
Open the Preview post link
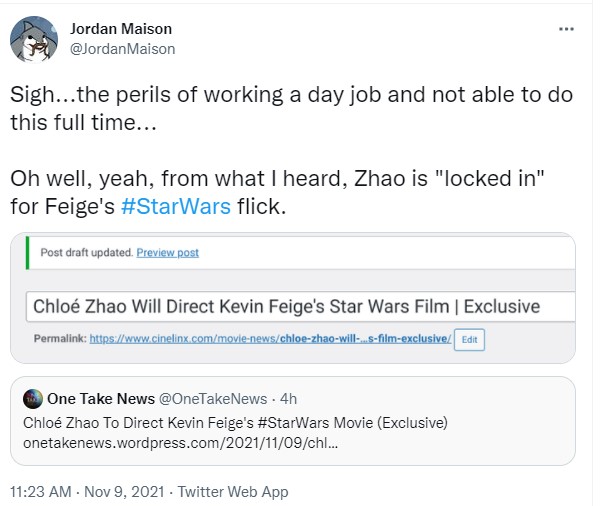click(x=168, y=253)
